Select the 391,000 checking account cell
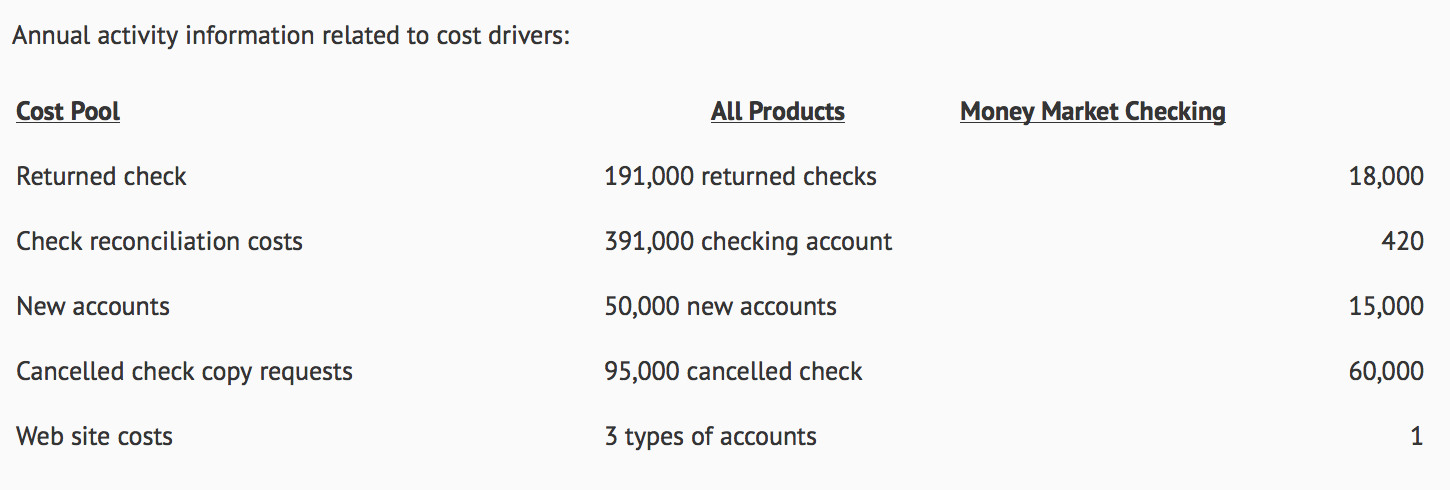The height and width of the screenshot is (490, 1450). (x=748, y=241)
